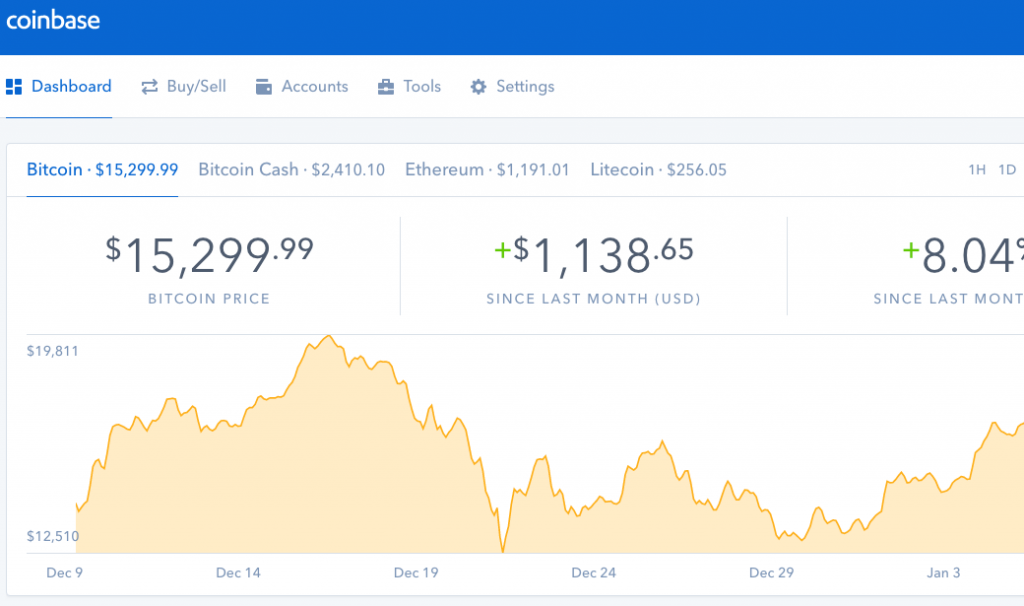The height and width of the screenshot is (606, 1024).
Task: Switch to the Ethereum tab
Action: 487,170
